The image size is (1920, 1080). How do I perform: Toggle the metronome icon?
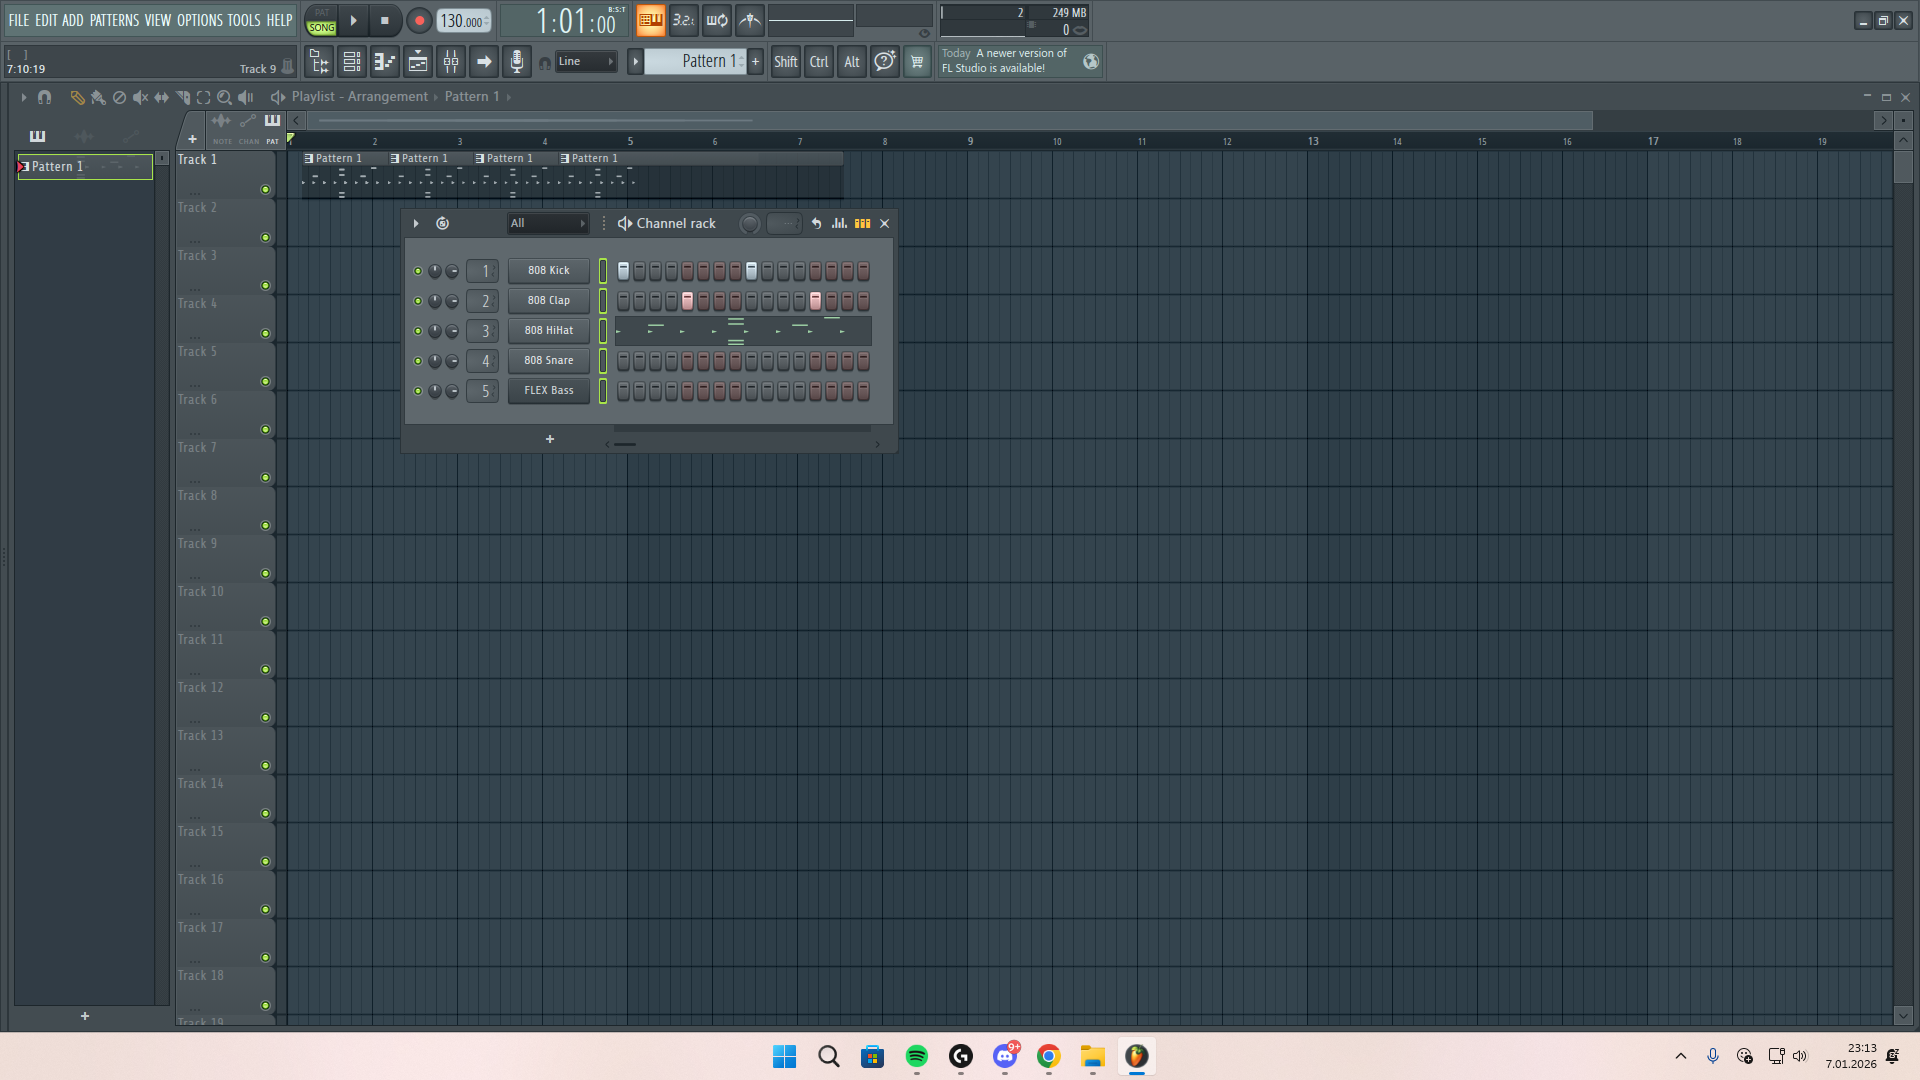coord(750,20)
